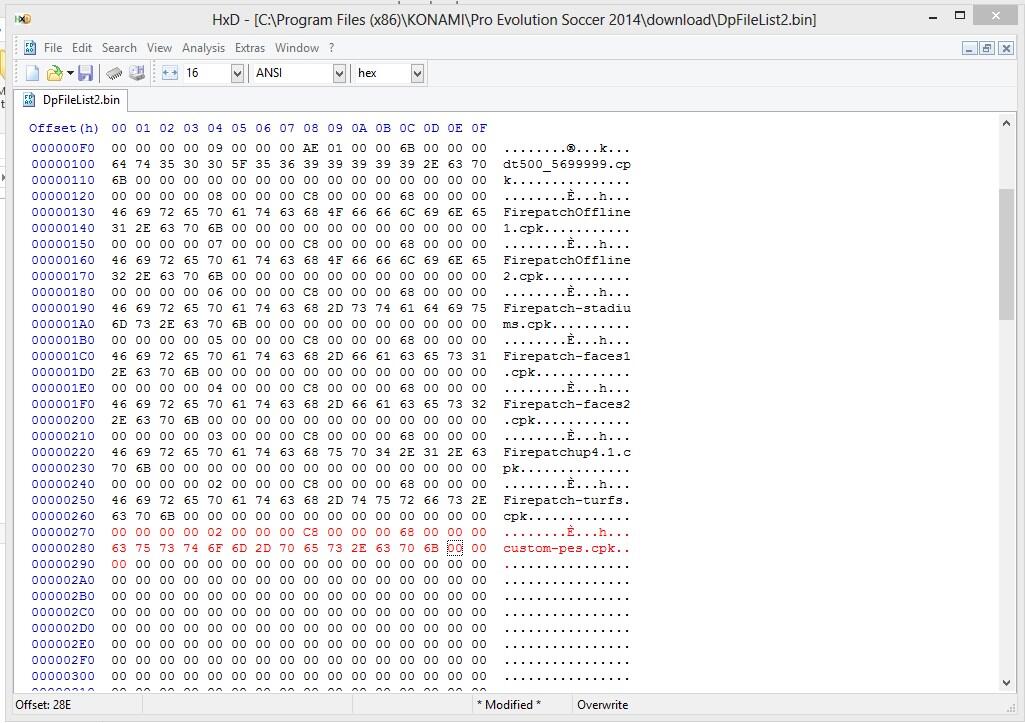
Task: Close the inner document window
Action: click(x=1006, y=48)
